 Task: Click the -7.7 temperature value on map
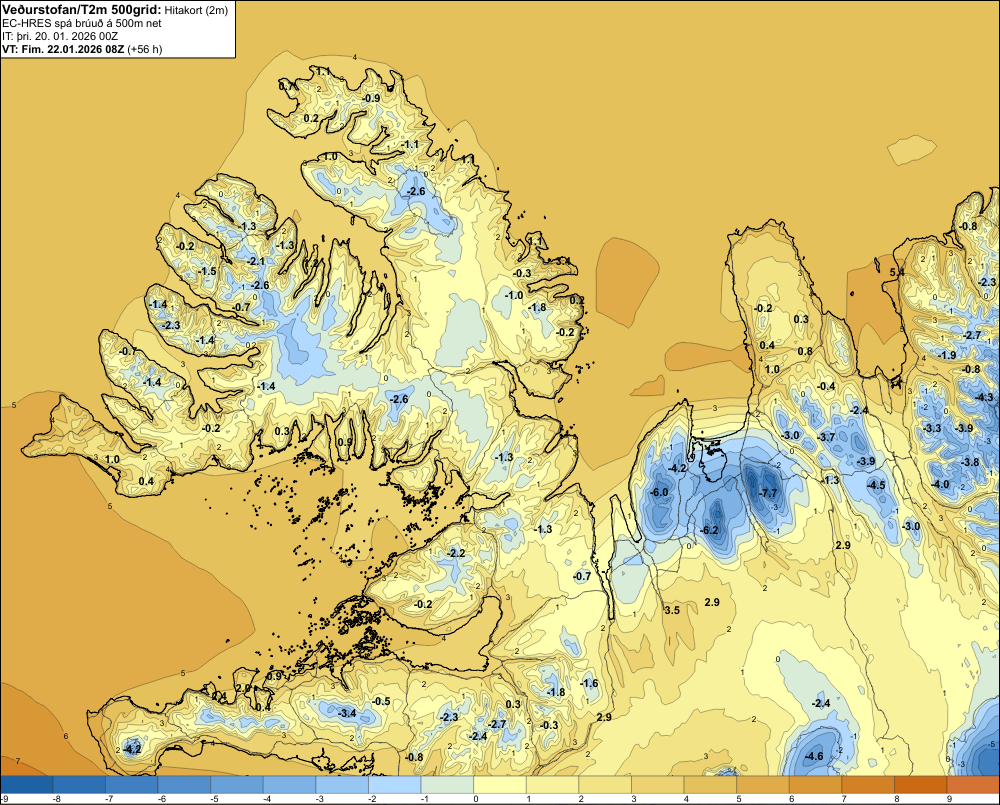coord(769,493)
